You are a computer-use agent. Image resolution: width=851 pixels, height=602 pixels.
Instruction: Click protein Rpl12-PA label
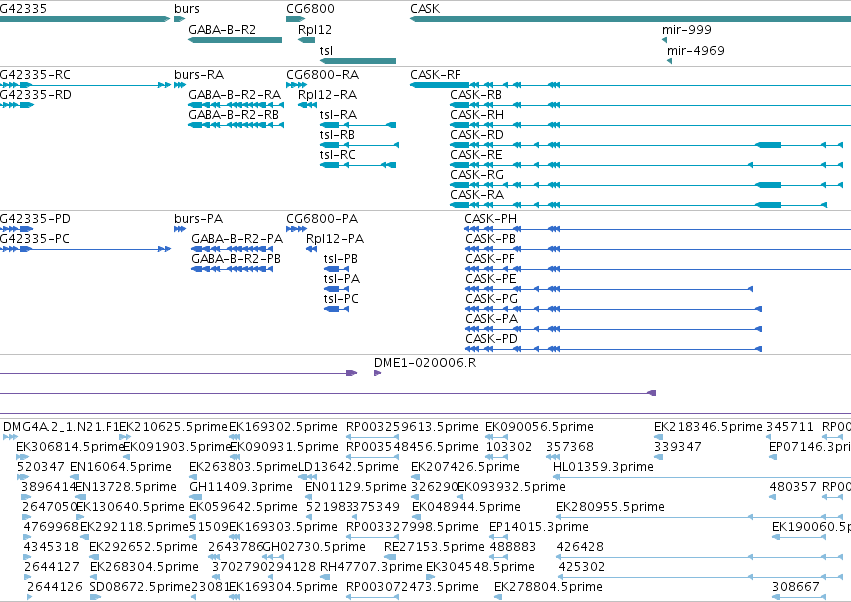click(x=335, y=239)
